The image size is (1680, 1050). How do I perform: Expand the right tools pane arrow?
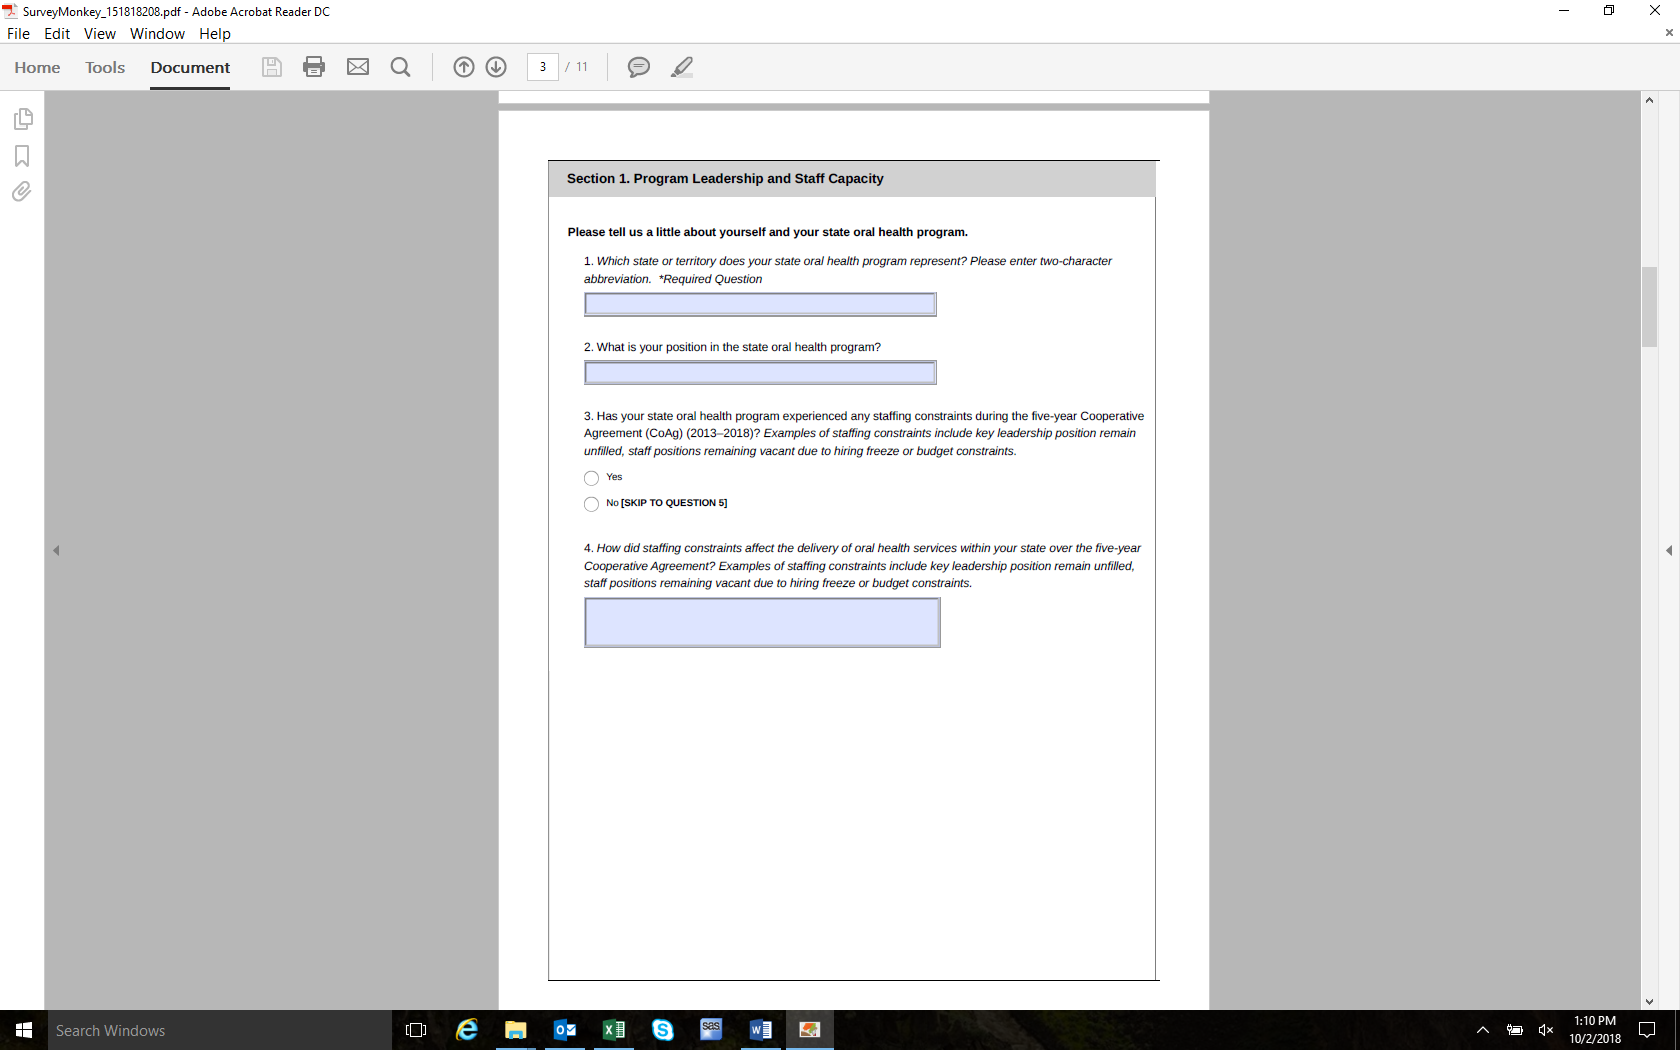point(1668,550)
